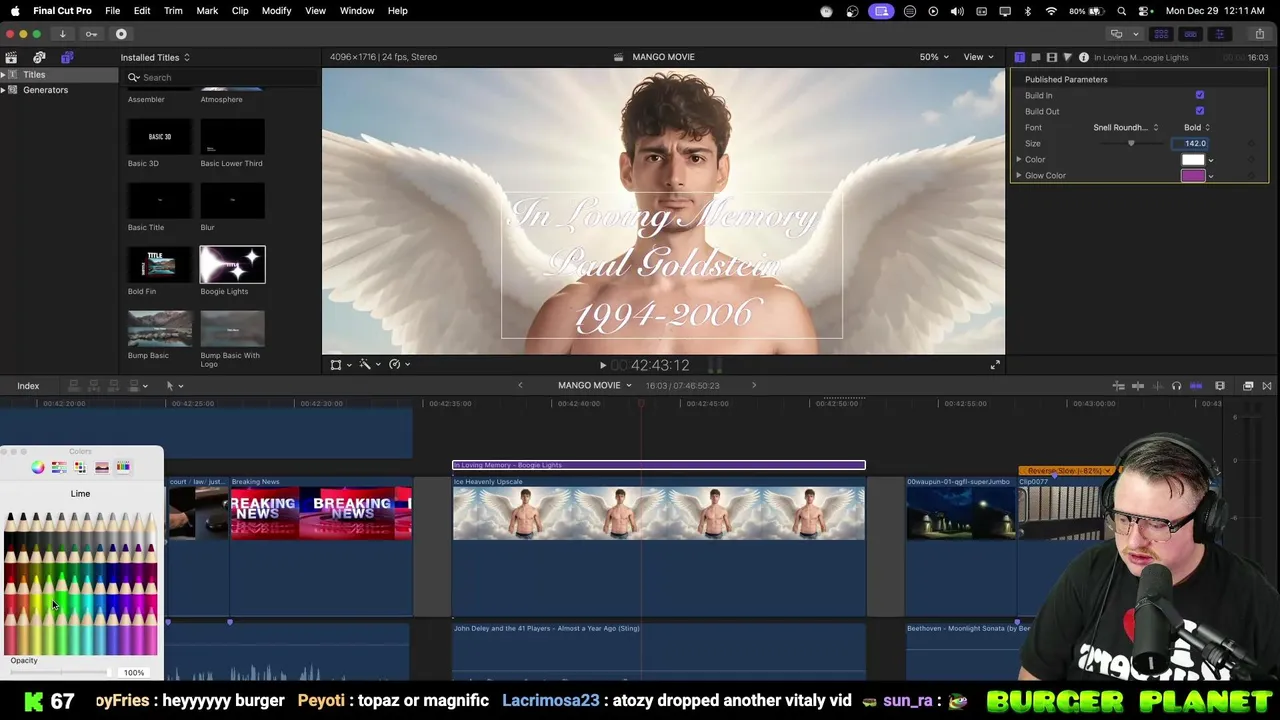Uncheck the Build In checkbox

coord(1200,95)
